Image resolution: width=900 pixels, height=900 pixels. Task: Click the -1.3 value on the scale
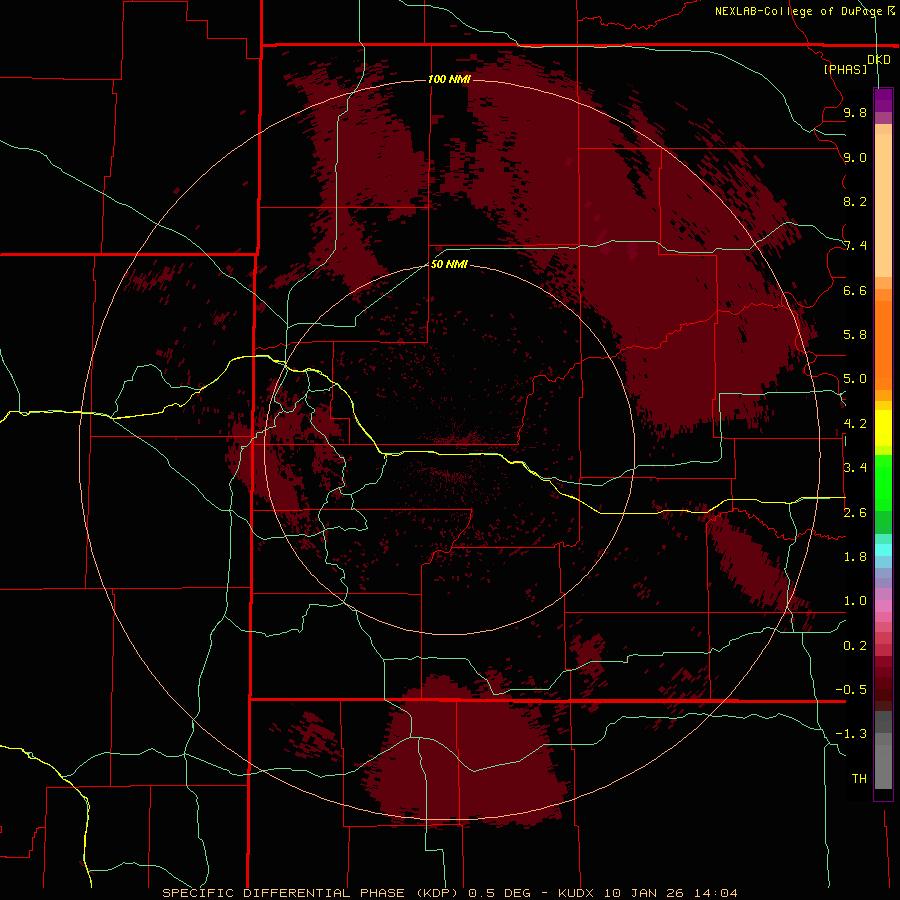point(851,734)
